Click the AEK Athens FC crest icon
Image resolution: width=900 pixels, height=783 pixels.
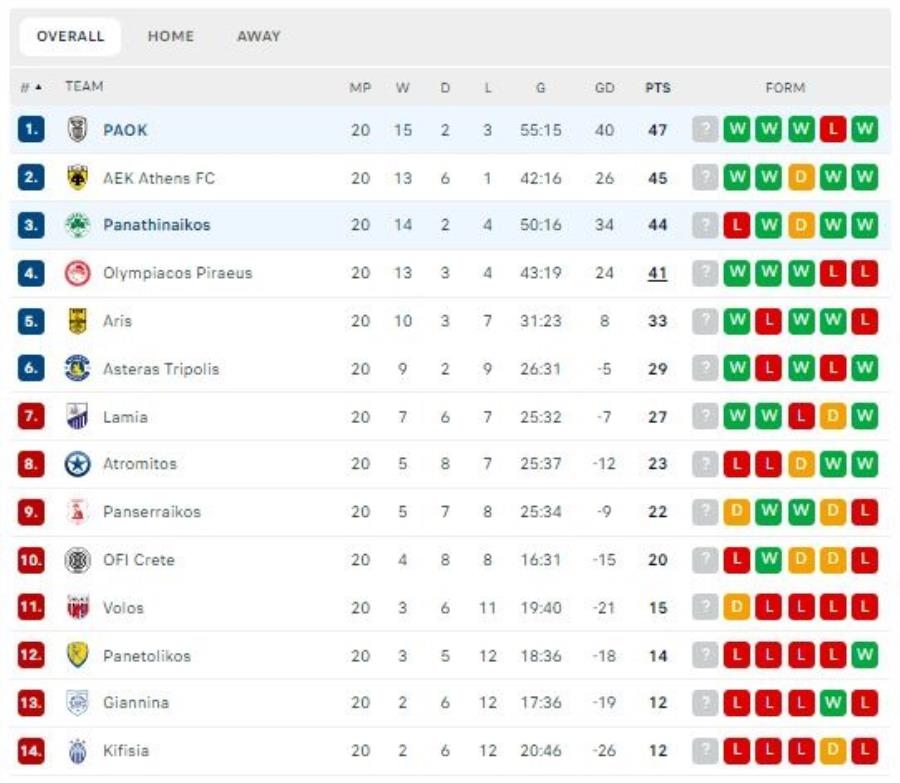[77, 177]
